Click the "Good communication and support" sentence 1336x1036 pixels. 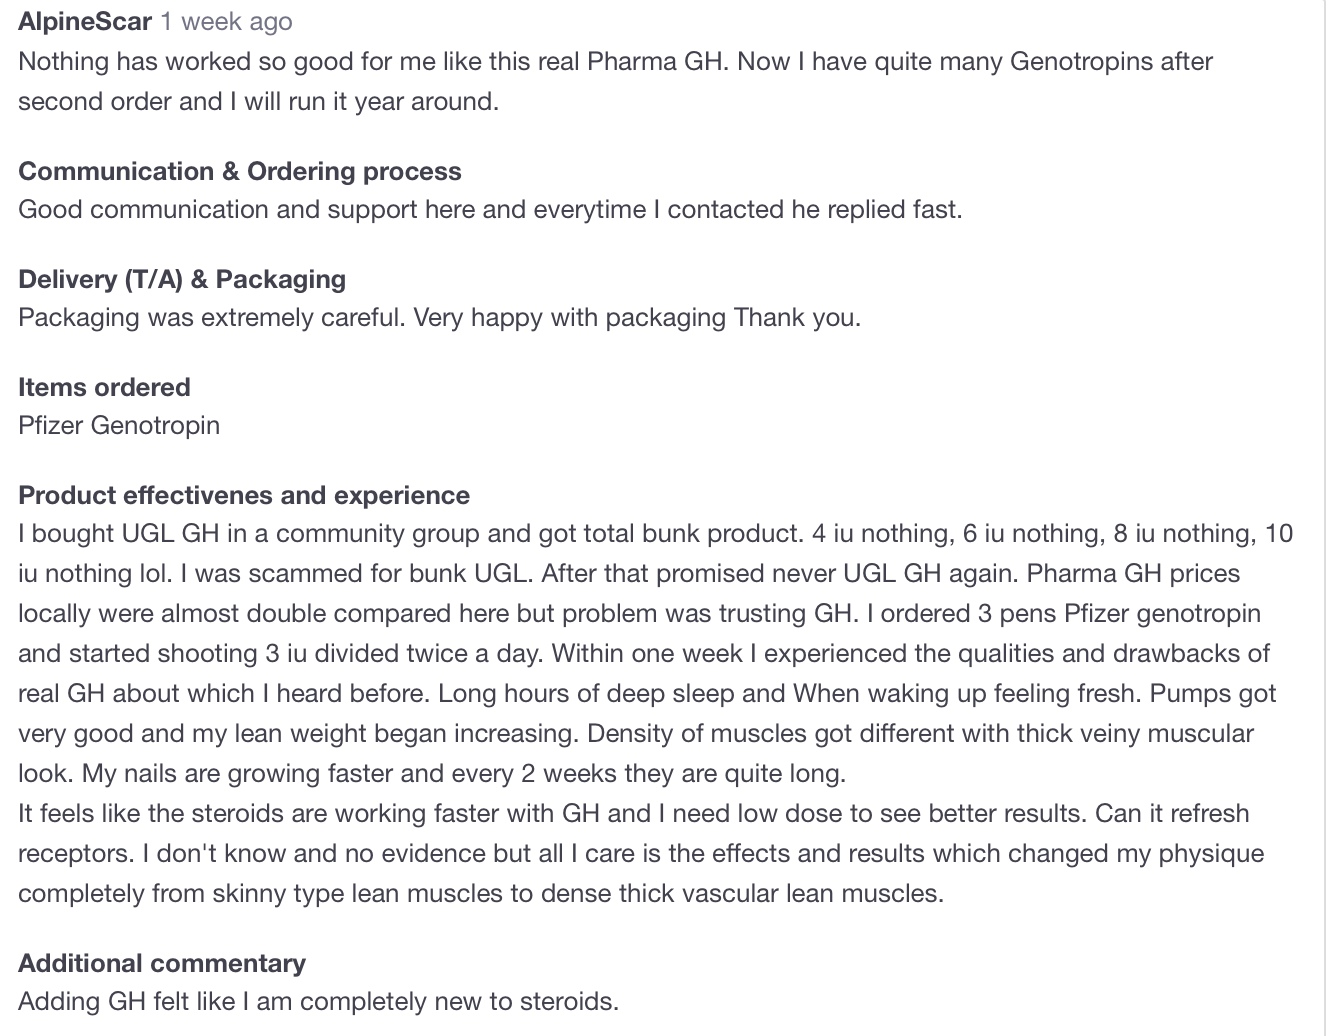[490, 209]
